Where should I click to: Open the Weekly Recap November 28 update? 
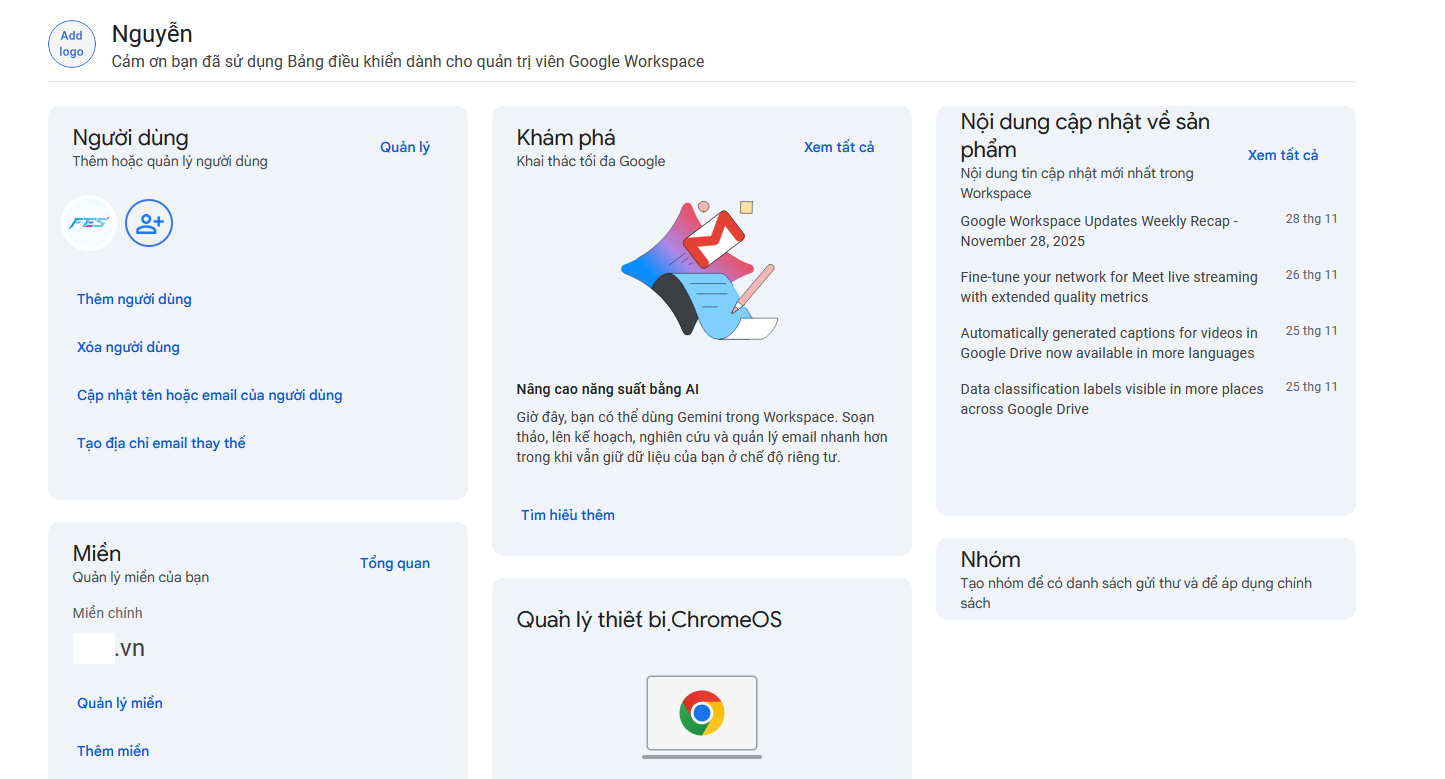1099,231
